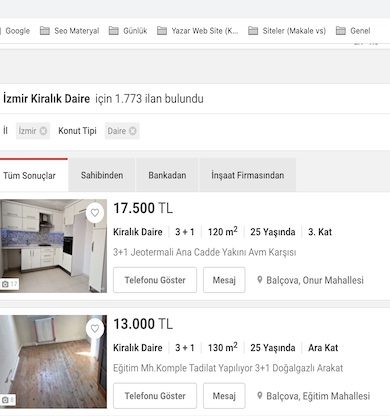Click the 130 m² size value
The height and width of the screenshot is (416, 390).
tap(223, 347)
